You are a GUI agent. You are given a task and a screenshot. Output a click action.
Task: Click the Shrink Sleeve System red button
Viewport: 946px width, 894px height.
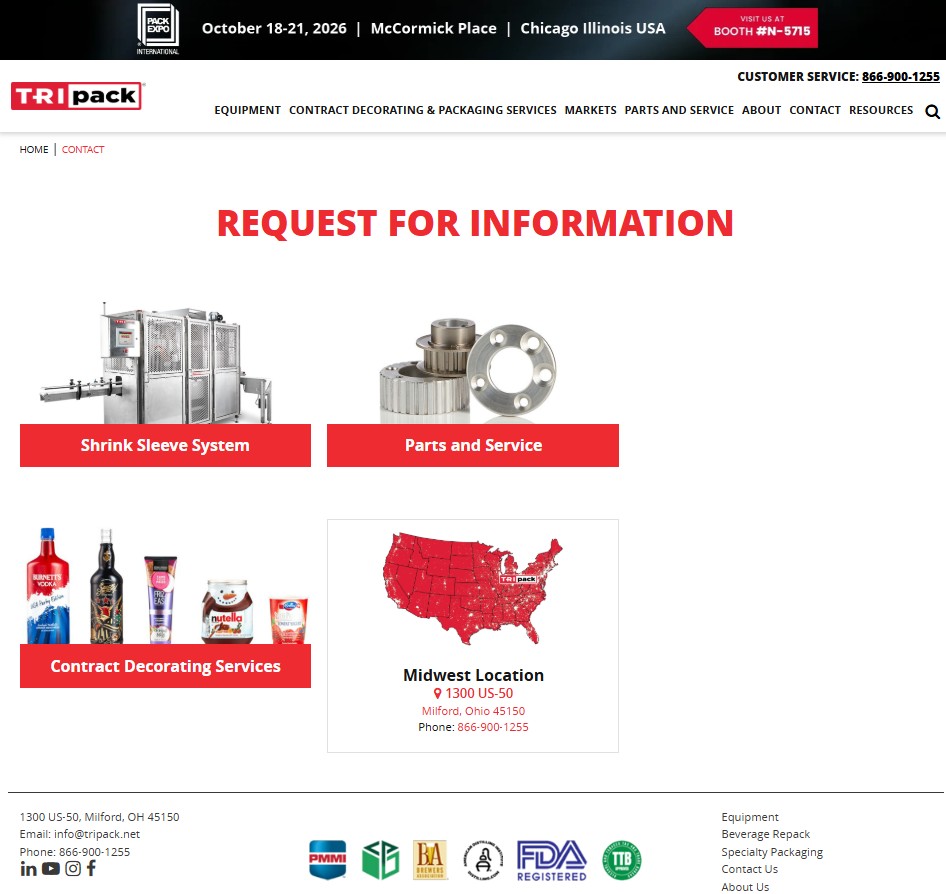165,445
